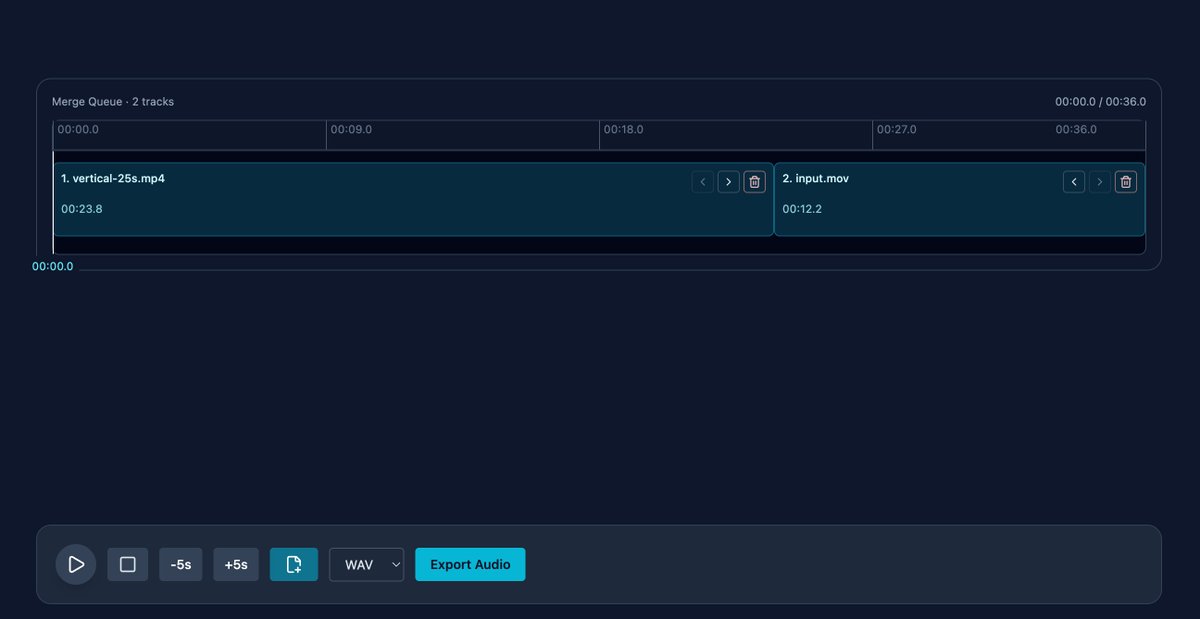Start playback with the play button
This screenshot has width=1200, height=619.
point(76,564)
